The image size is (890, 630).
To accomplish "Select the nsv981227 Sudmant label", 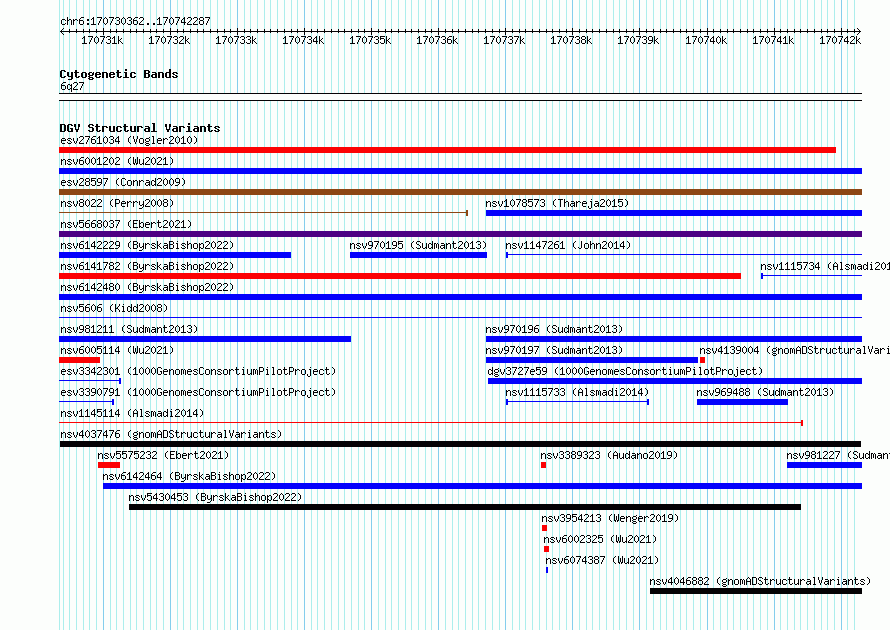I will [838, 455].
